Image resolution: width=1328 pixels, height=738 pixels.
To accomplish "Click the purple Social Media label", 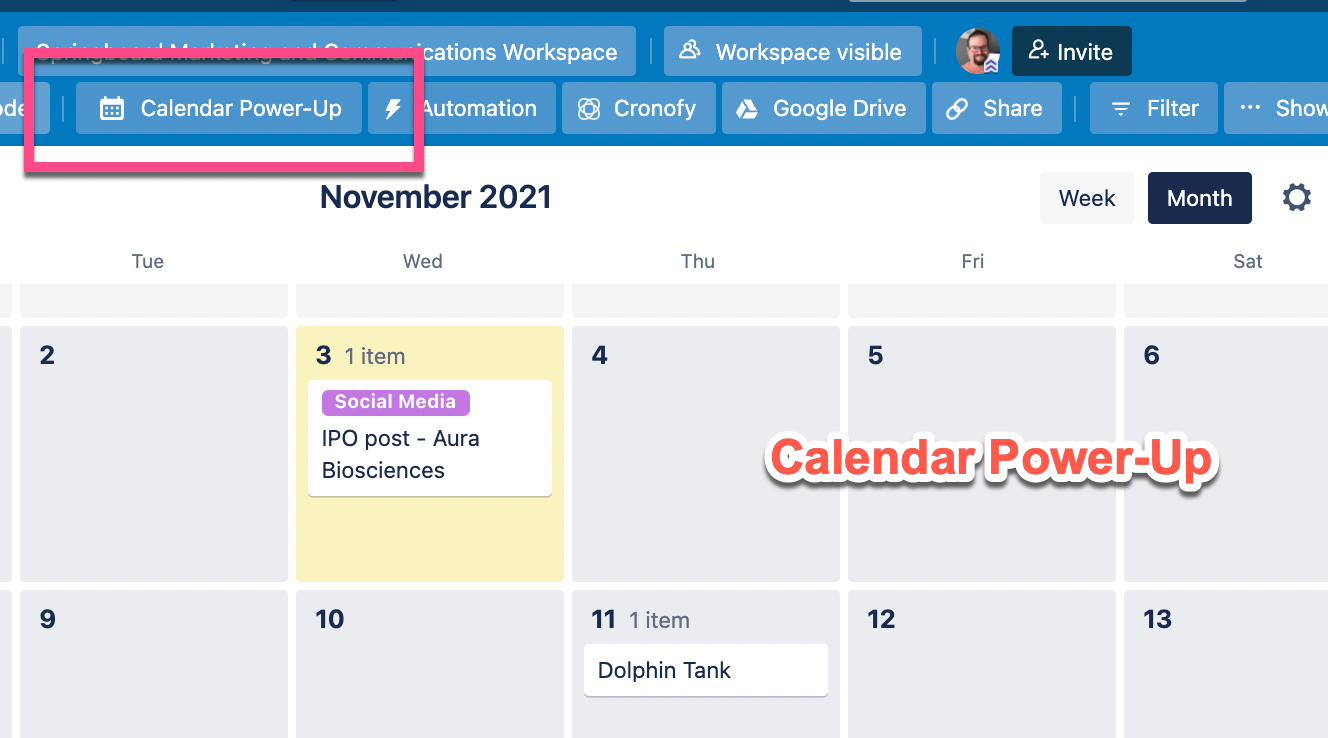I will [395, 402].
